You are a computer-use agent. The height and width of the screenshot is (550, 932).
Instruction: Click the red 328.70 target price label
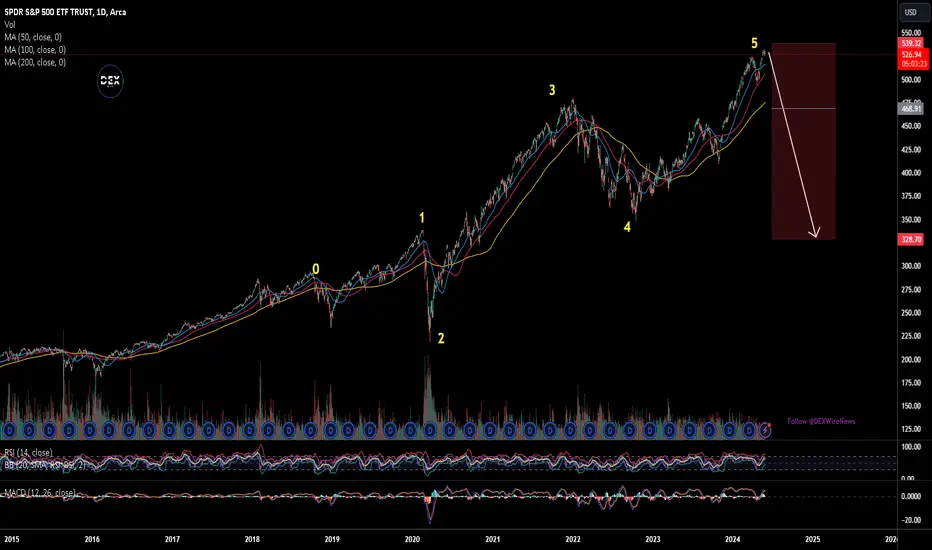(x=911, y=240)
